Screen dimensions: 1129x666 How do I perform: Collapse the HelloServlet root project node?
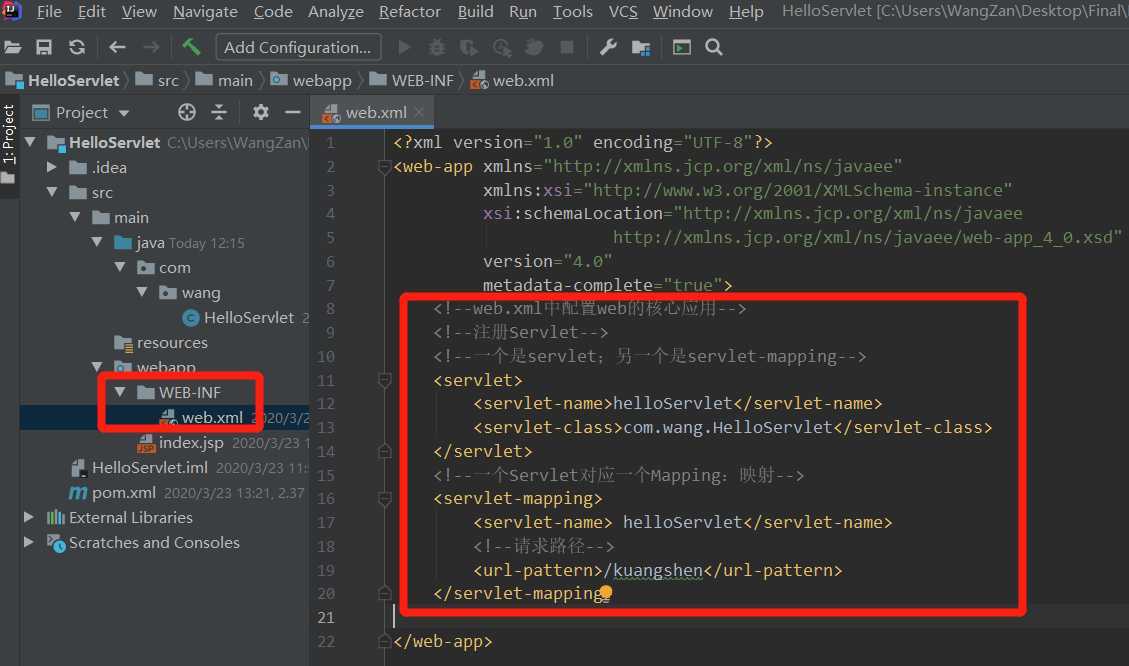click(x=30, y=143)
